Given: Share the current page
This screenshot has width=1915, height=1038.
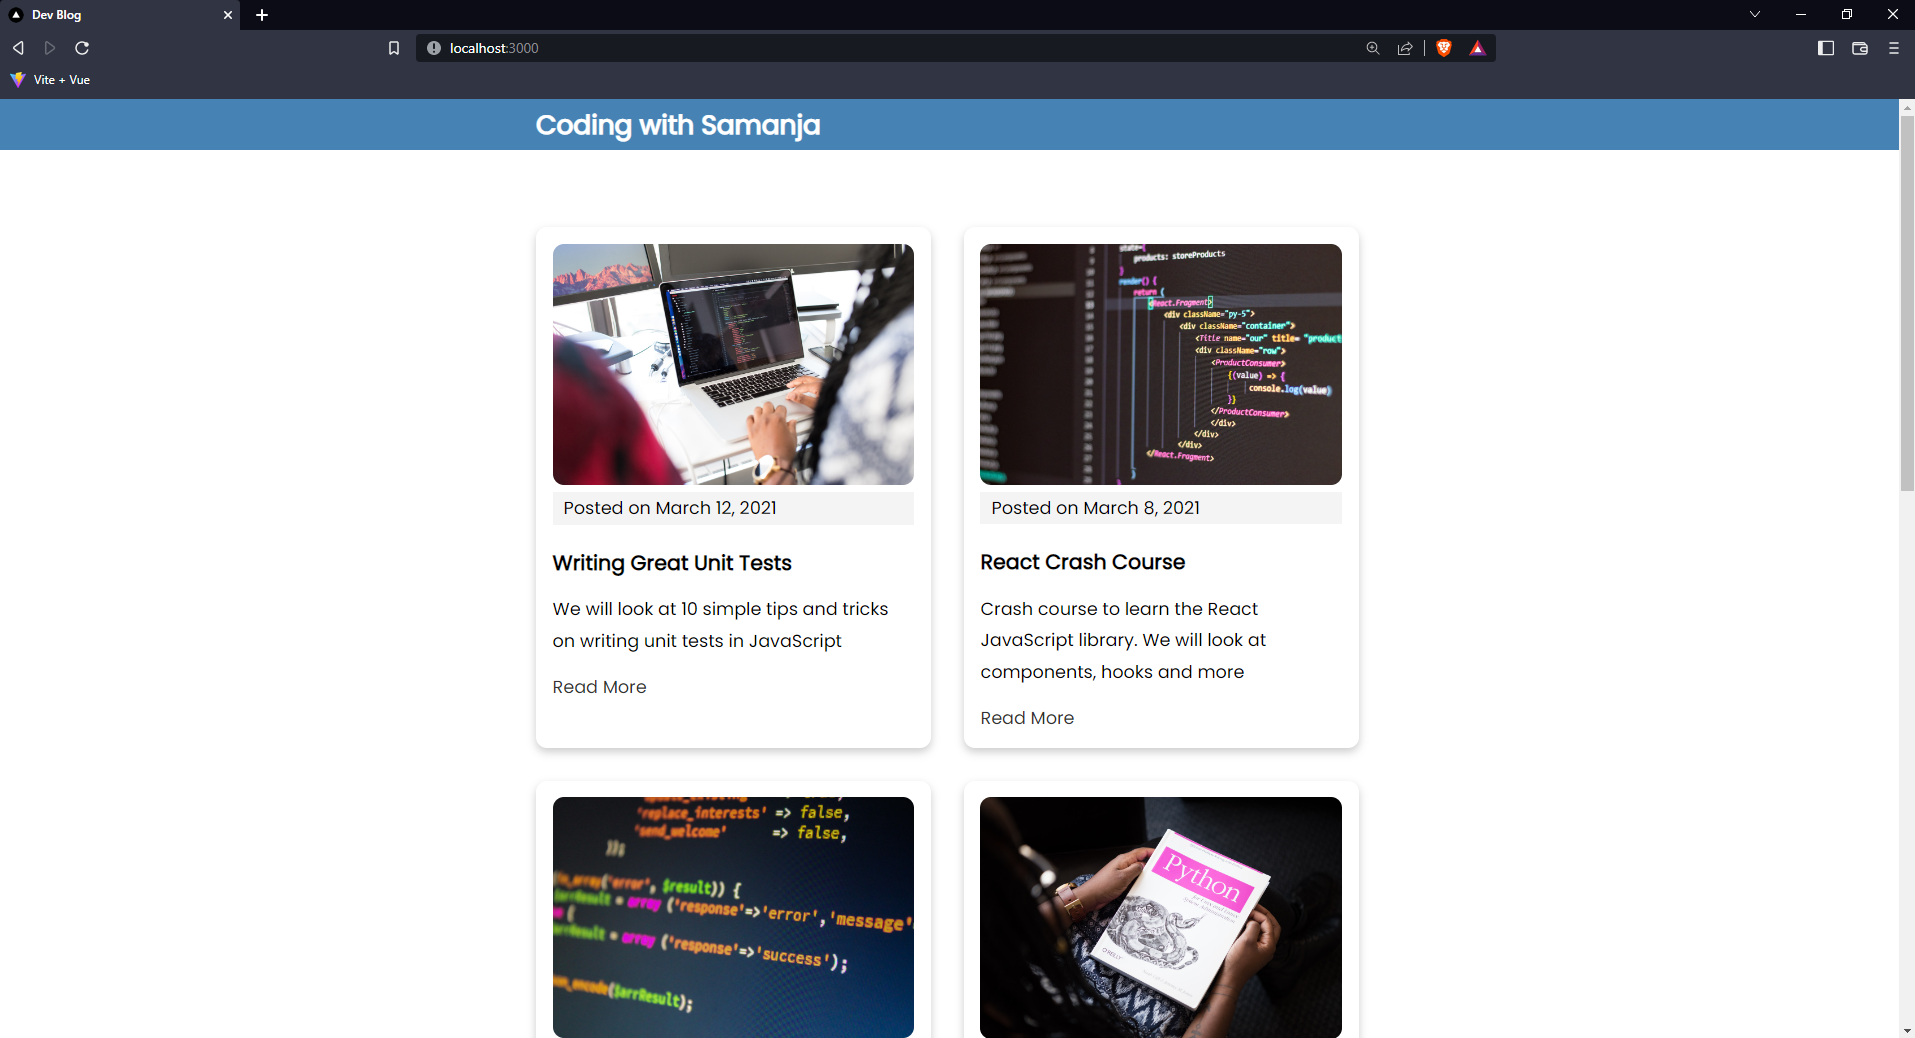Looking at the screenshot, I should point(1405,47).
